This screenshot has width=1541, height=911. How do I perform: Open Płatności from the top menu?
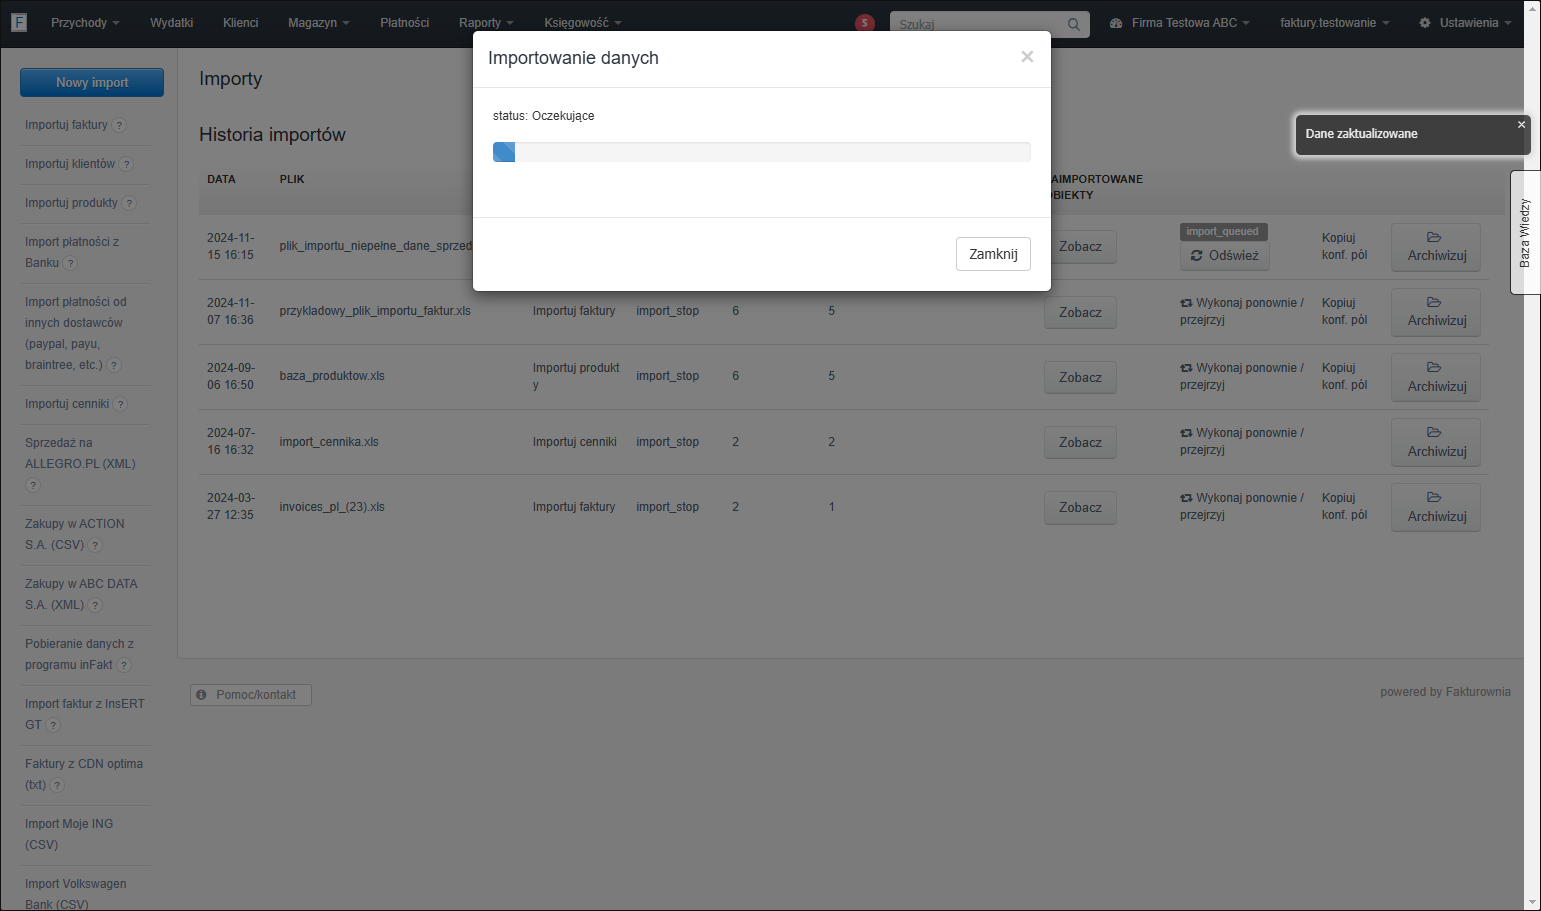pos(405,23)
